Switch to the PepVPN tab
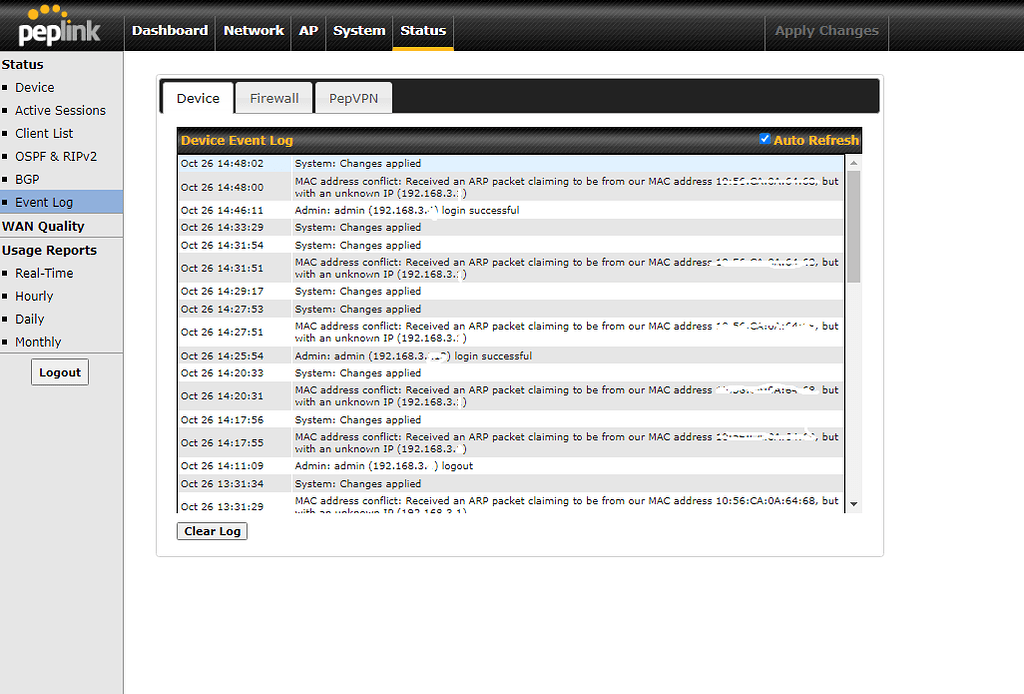This screenshot has height=694, width=1024. pyautogui.click(x=353, y=98)
